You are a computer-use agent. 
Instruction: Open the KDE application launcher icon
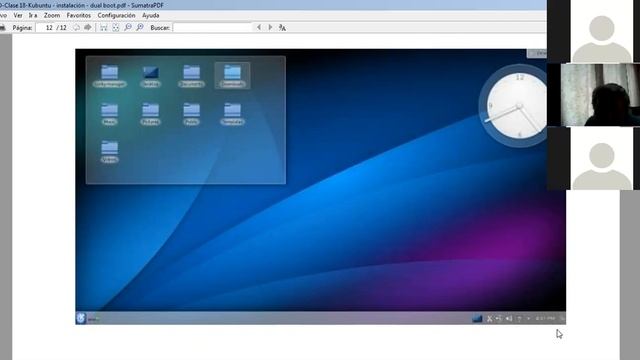click(81, 318)
